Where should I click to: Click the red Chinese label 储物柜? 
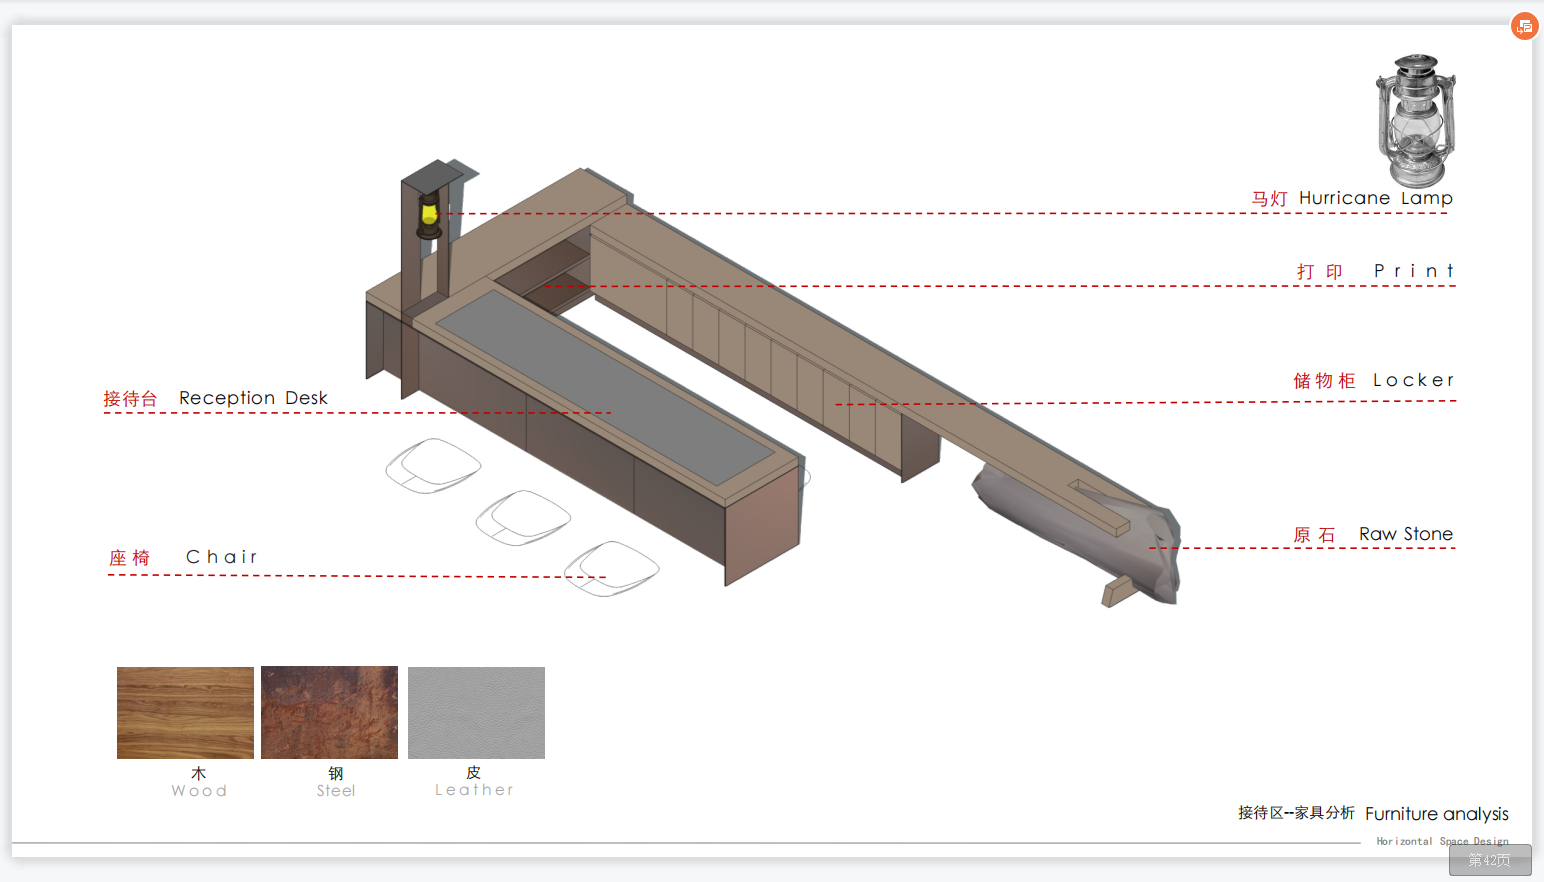pos(1324,381)
